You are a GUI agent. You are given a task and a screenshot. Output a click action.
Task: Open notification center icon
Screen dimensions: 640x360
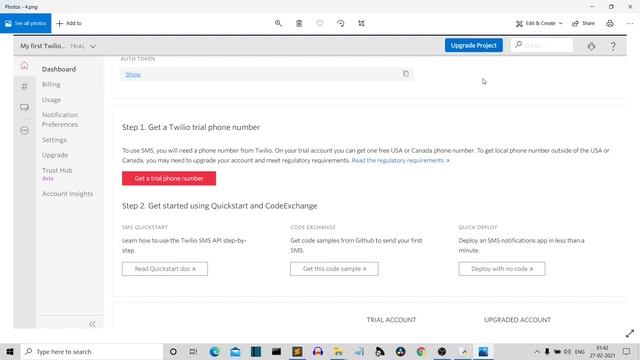[627, 351]
